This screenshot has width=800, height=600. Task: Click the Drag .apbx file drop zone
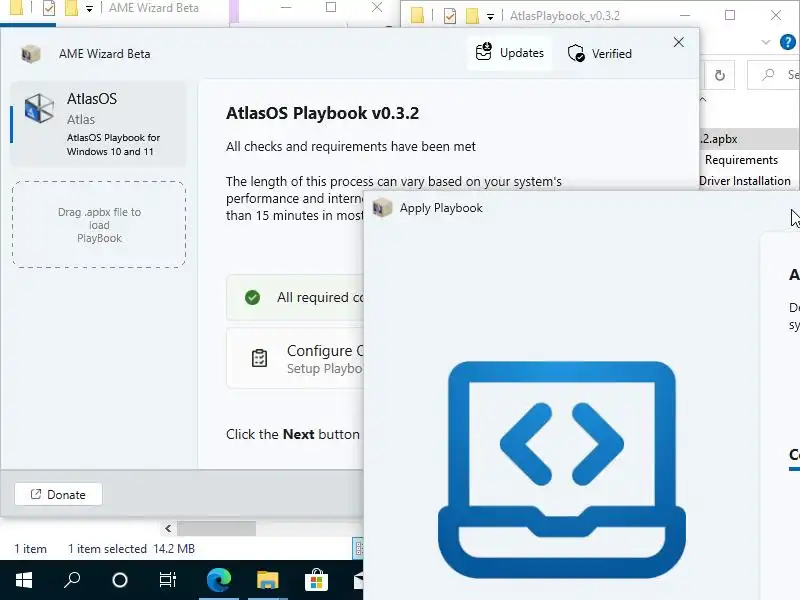[99, 224]
